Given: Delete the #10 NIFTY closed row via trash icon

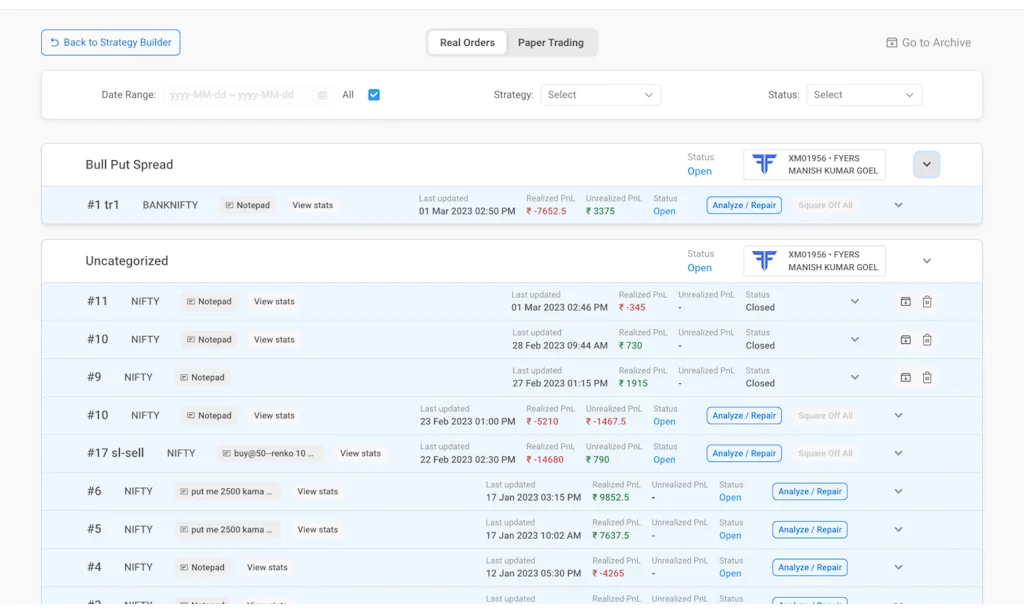Looking at the screenshot, I should (x=927, y=339).
